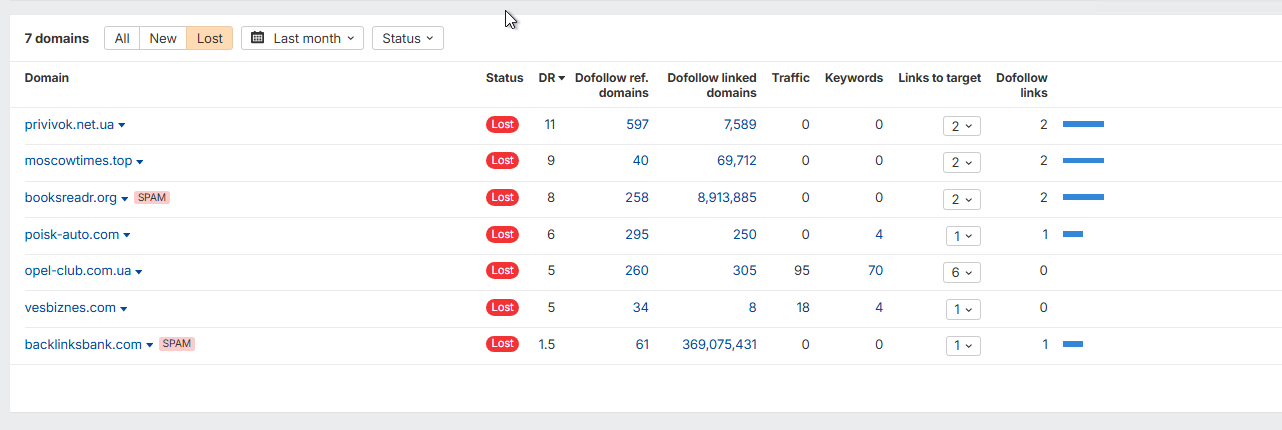Sort by Dofollow links column header

pos(1022,85)
